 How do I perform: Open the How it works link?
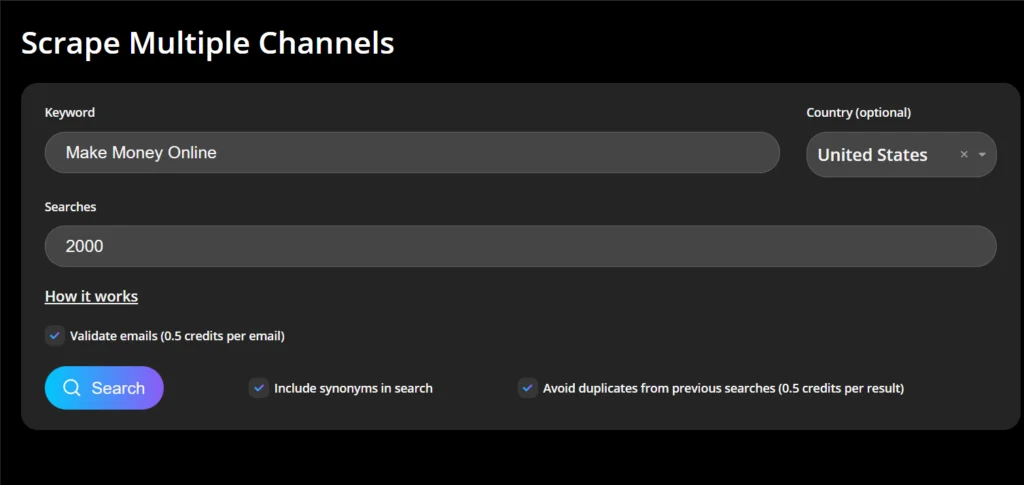click(x=91, y=296)
